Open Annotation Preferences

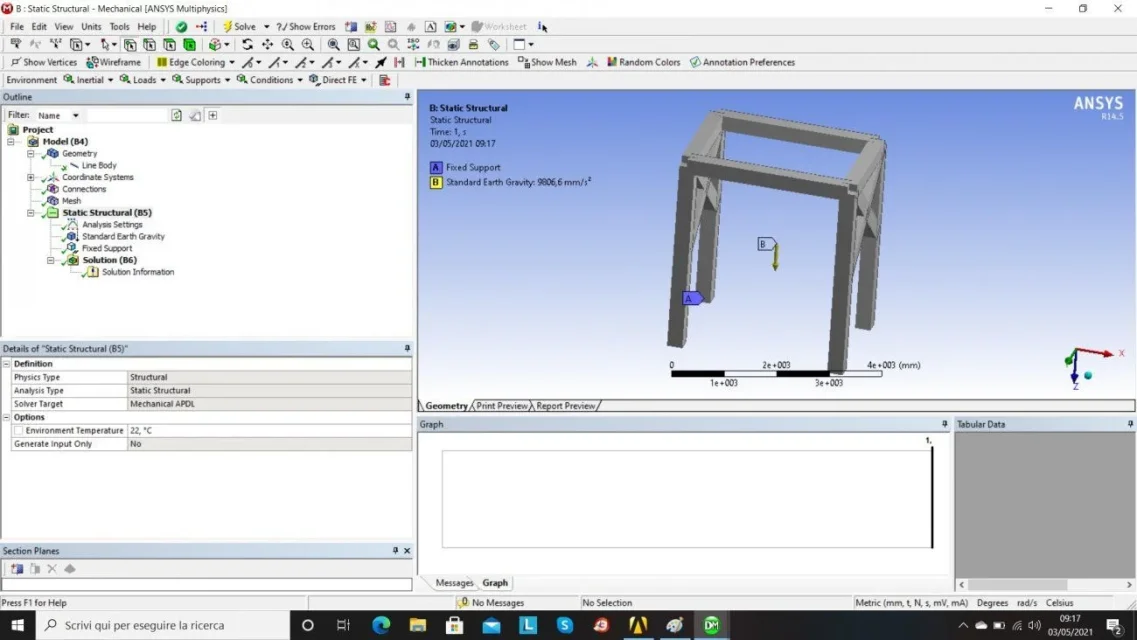coord(742,62)
